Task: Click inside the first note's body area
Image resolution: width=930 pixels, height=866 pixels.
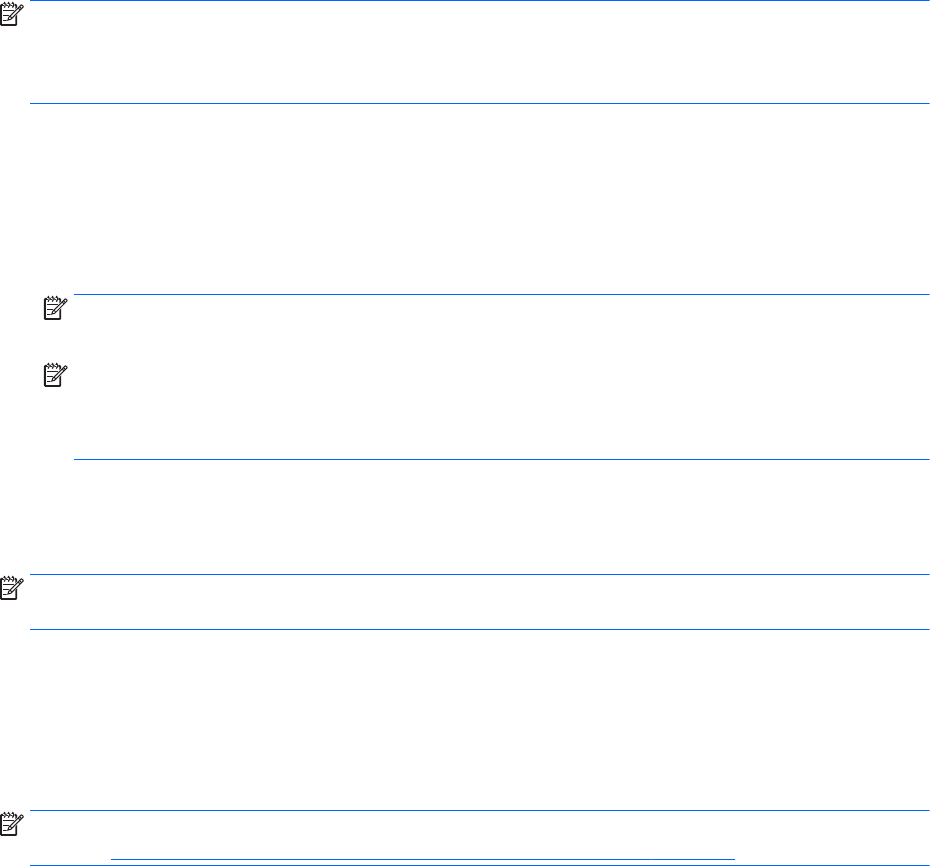Action: pyautogui.click(x=480, y=52)
